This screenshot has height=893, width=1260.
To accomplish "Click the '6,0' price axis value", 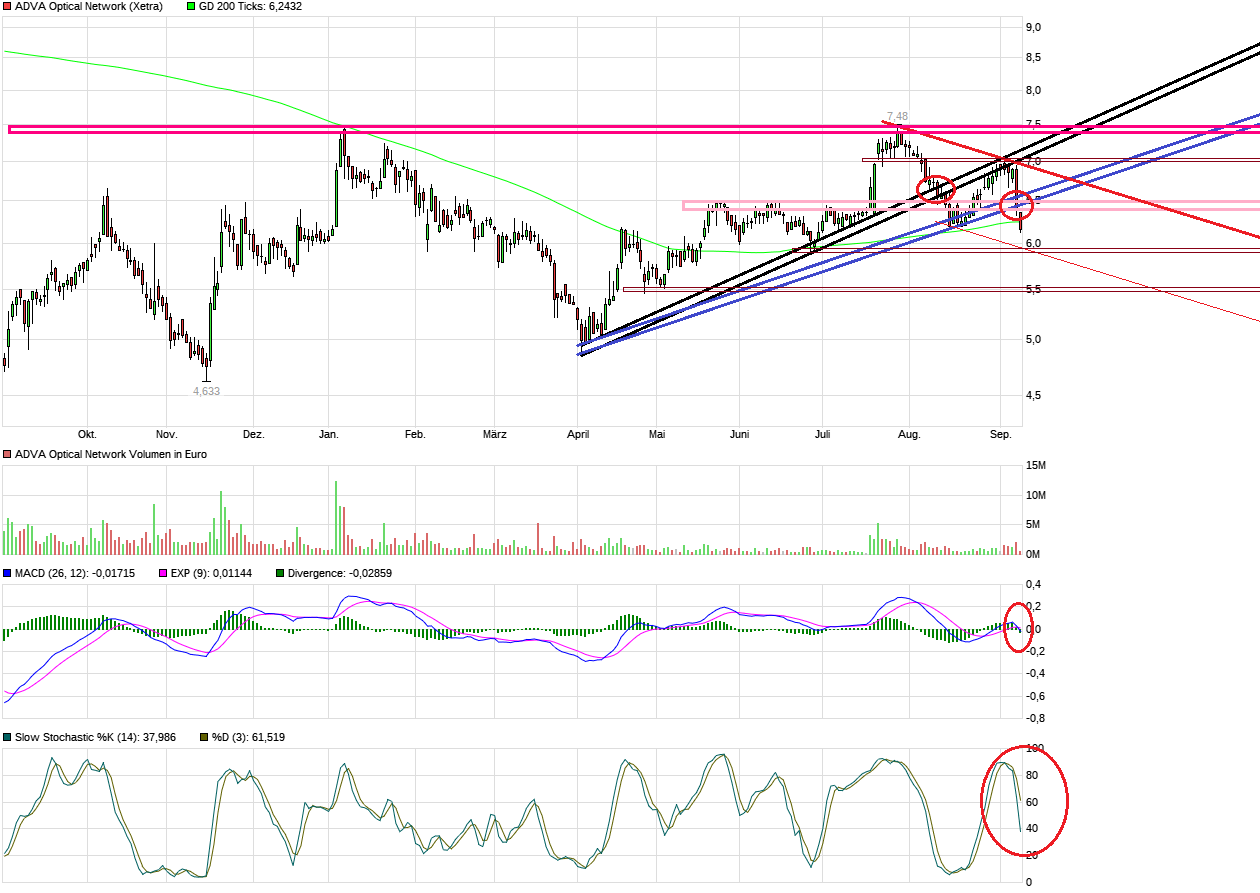I will point(1034,243).
